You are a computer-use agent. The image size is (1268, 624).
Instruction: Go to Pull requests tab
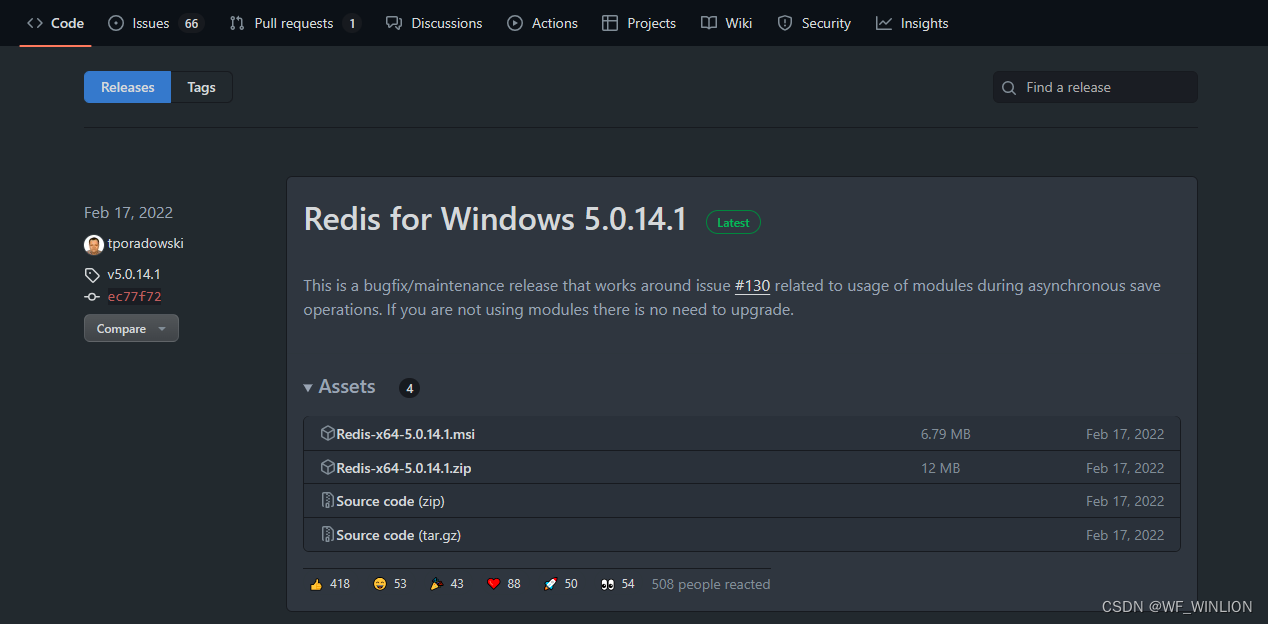(x=294, y=23)
